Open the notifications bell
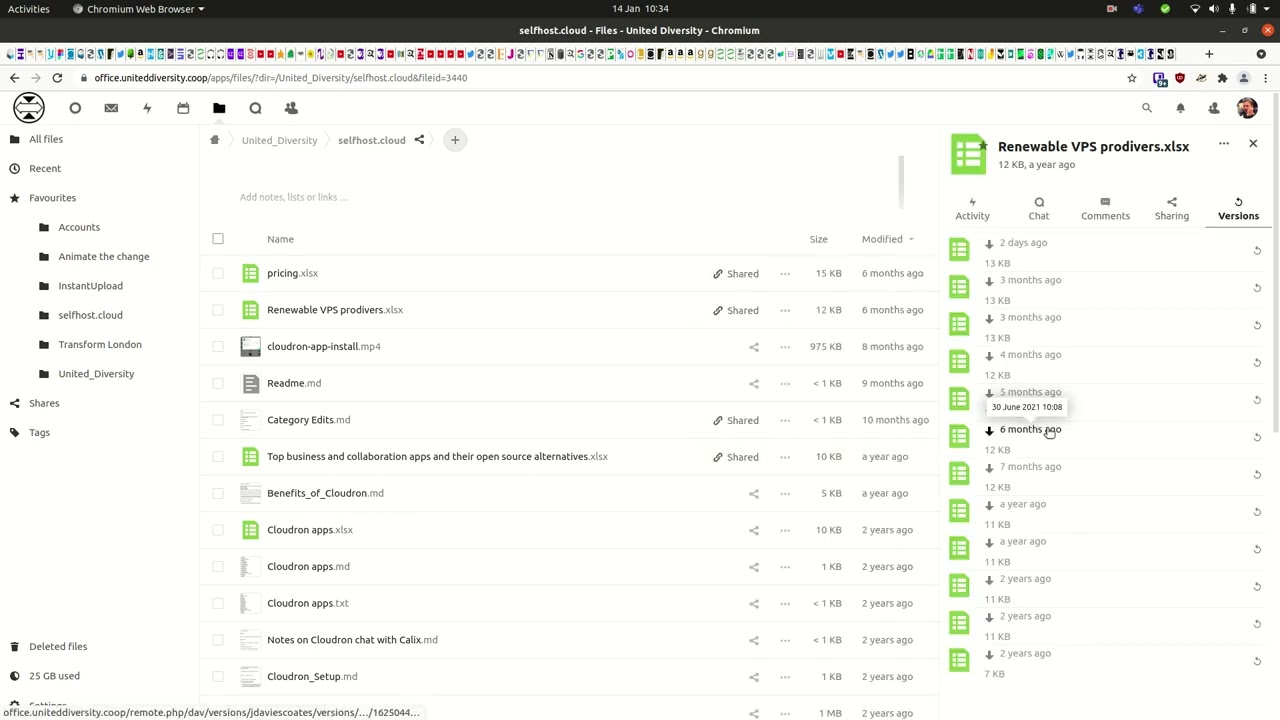Image resolution: width=1280 pixels, height=720 pixels. tap(1180, 108)
